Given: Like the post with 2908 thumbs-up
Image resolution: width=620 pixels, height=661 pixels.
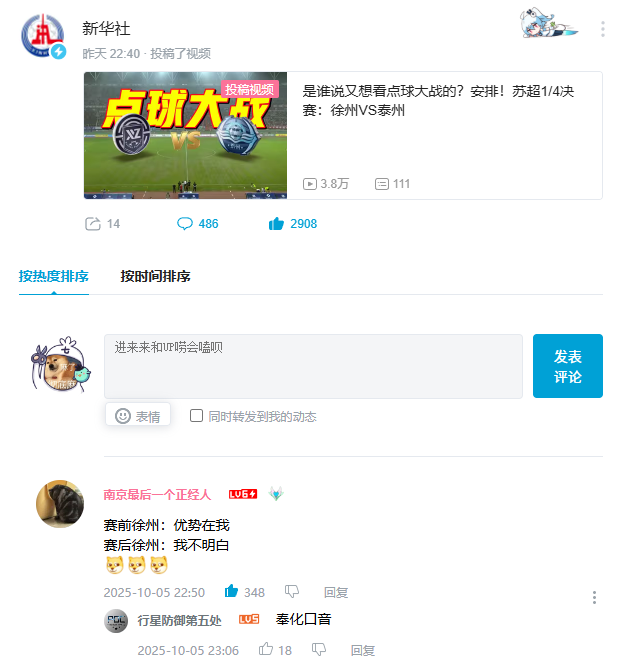Looking at the screenshot, I should coord(276,224).
